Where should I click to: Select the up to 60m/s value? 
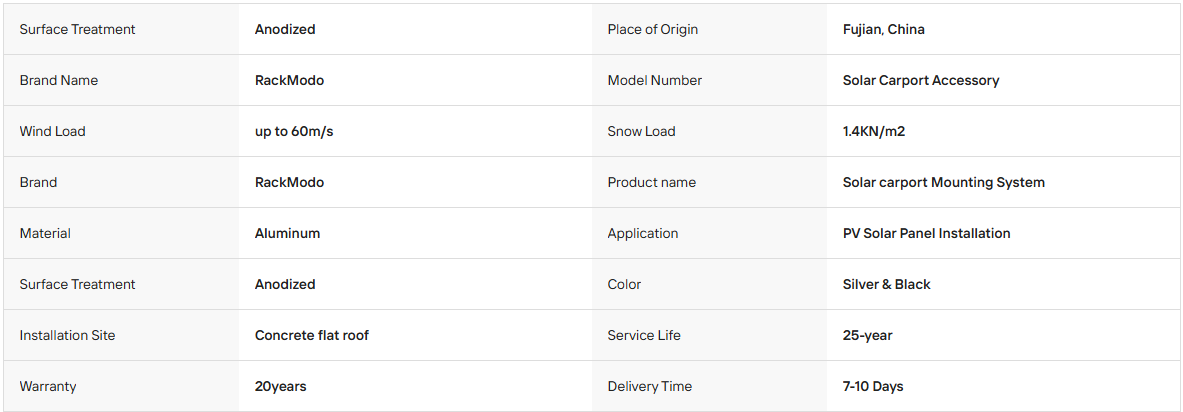pyautogui.click(x=294, y=131)
